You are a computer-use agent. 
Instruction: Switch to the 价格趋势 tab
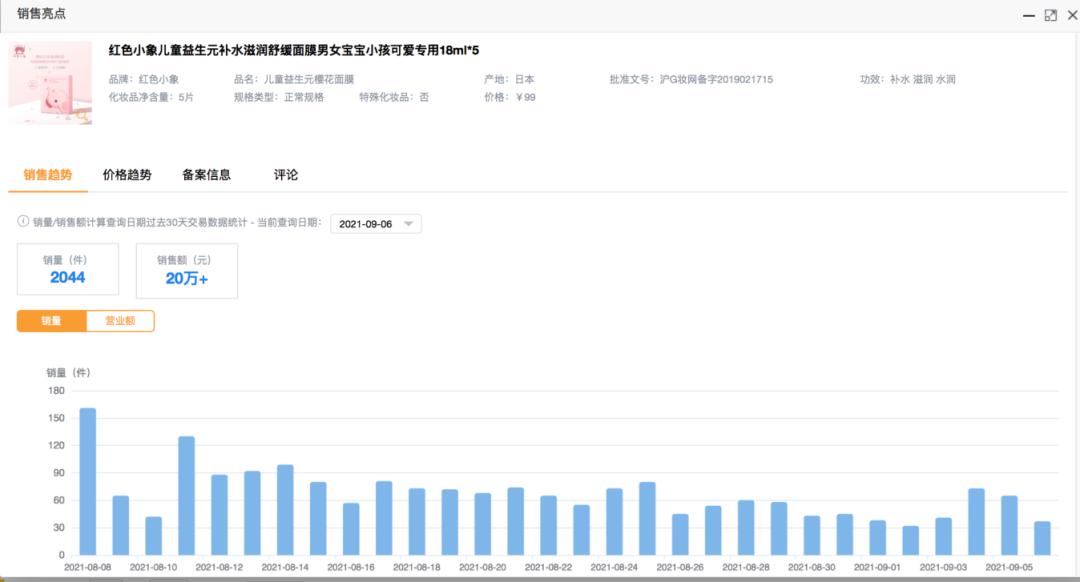click(127, 175)
